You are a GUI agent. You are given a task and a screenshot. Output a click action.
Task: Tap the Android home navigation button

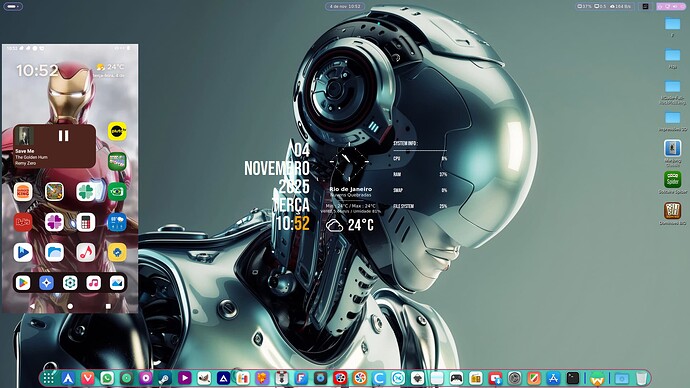[x=70, y=306]
